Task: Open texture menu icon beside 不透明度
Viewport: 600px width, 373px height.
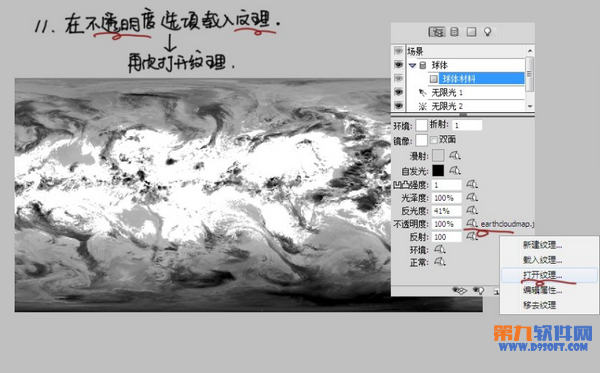Action: pos(472,223)
